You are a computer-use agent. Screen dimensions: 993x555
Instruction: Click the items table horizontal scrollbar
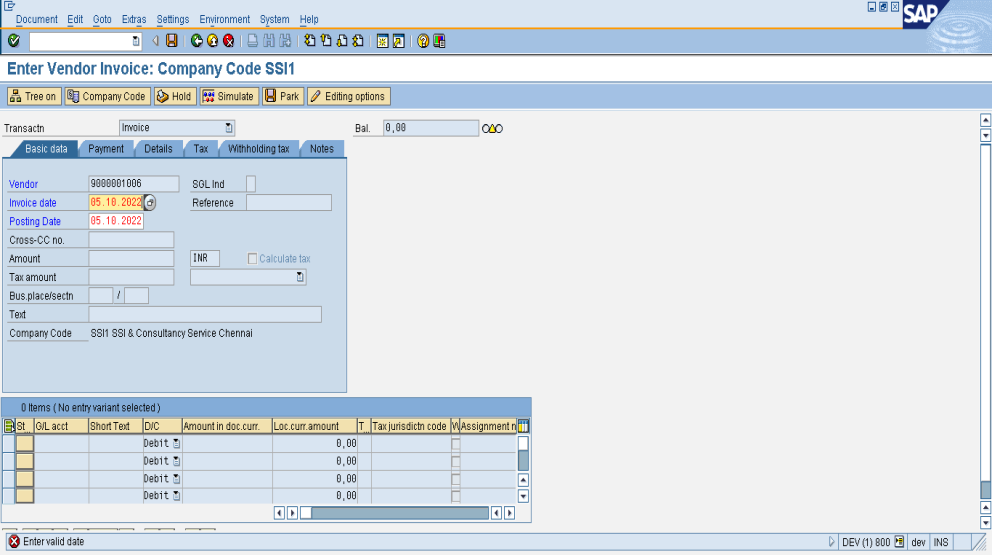[395, 513]
